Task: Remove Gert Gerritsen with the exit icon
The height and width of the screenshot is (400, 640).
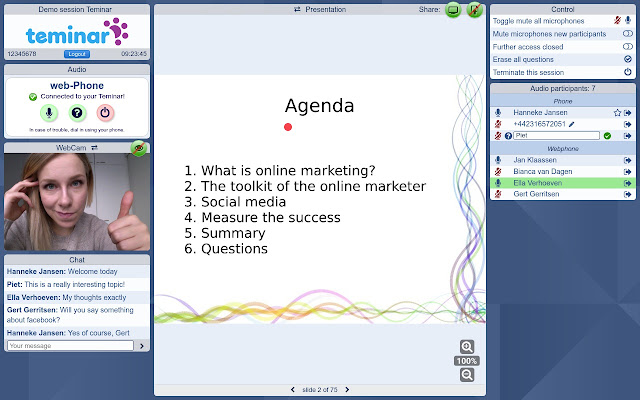Action: click(628, 194)
